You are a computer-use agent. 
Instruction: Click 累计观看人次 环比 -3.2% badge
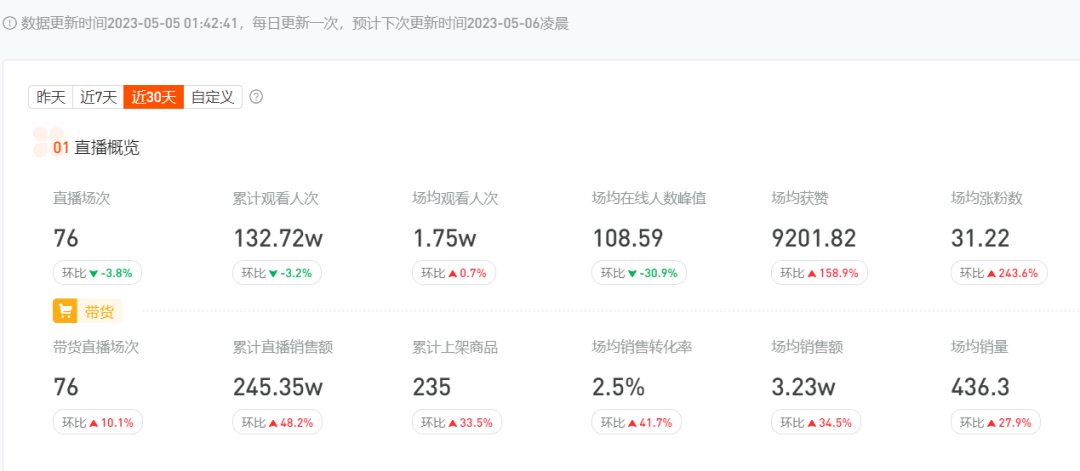pos(277,273)
